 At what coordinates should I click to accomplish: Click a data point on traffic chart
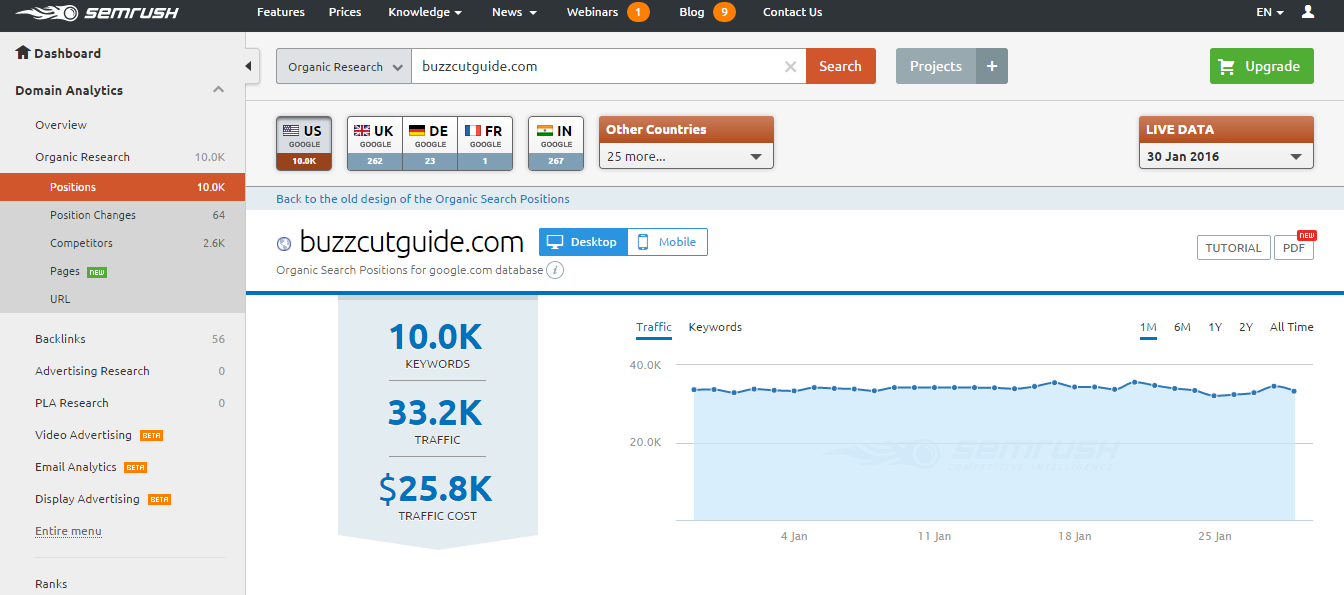(x=1054, y=382)
